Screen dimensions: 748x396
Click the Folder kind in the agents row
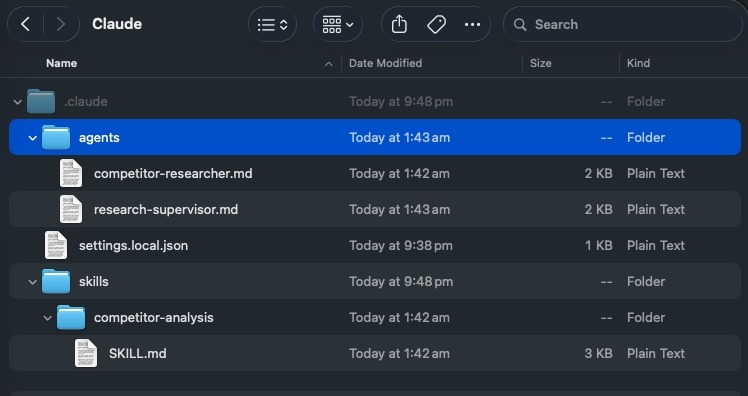(646, 138)
